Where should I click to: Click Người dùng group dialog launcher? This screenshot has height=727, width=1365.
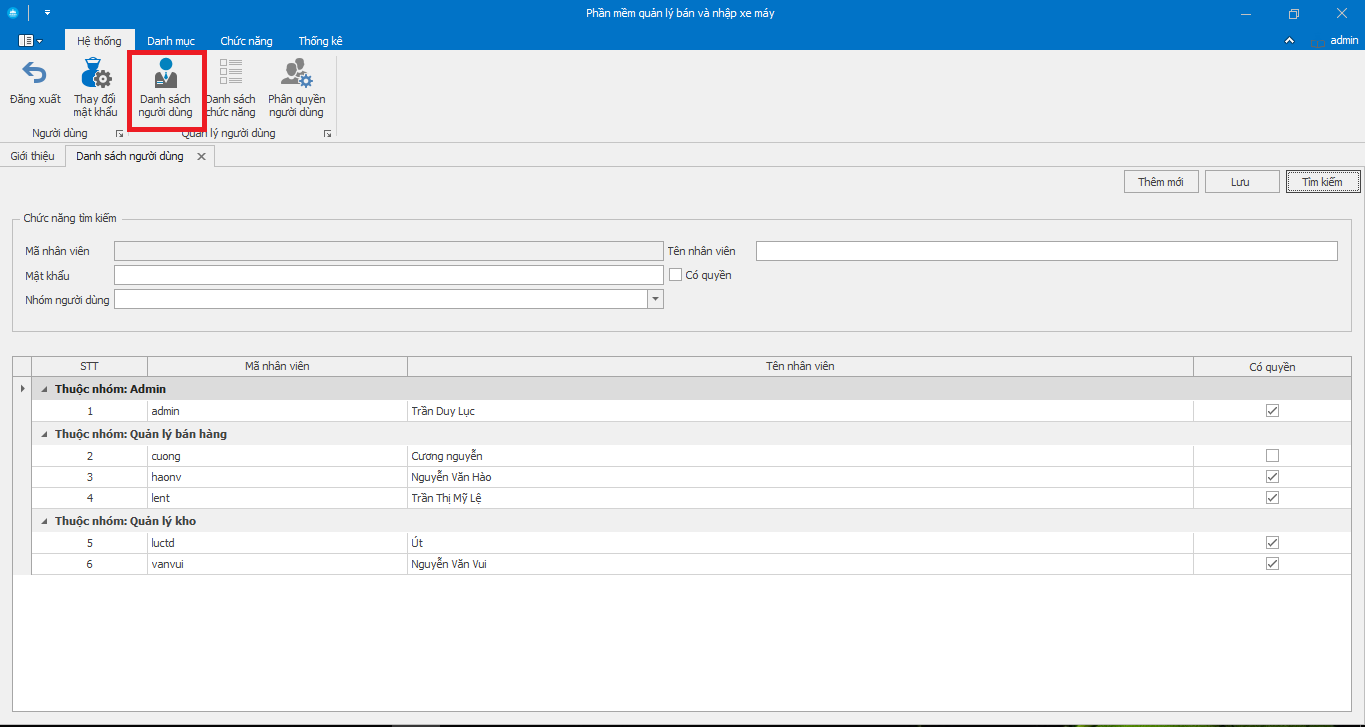coord(120,133)
